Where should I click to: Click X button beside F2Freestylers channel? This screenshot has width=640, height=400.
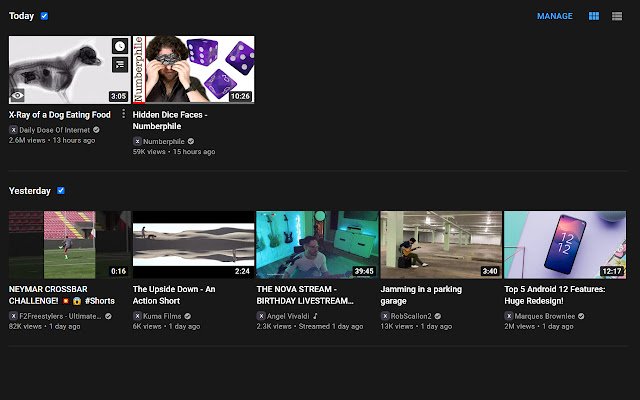pos(13,316)
